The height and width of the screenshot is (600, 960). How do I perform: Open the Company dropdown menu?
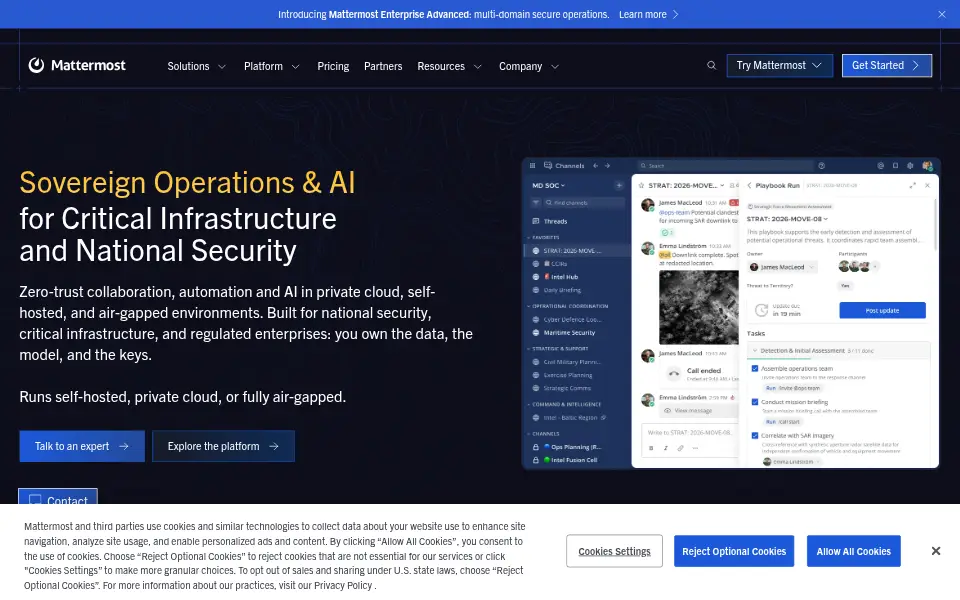(529, 66)
